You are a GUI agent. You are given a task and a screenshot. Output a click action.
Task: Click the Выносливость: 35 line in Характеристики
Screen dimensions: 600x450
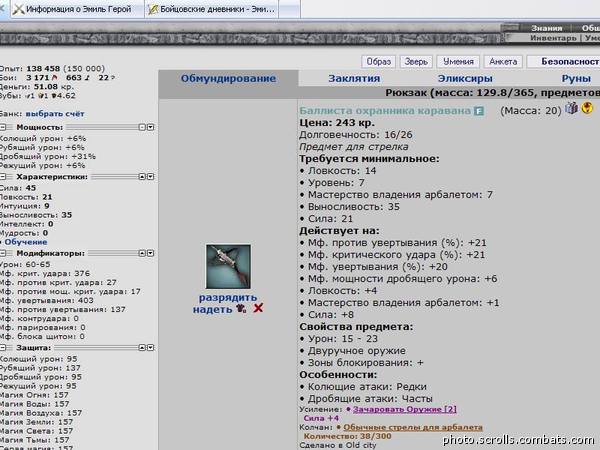pos(36,215)
